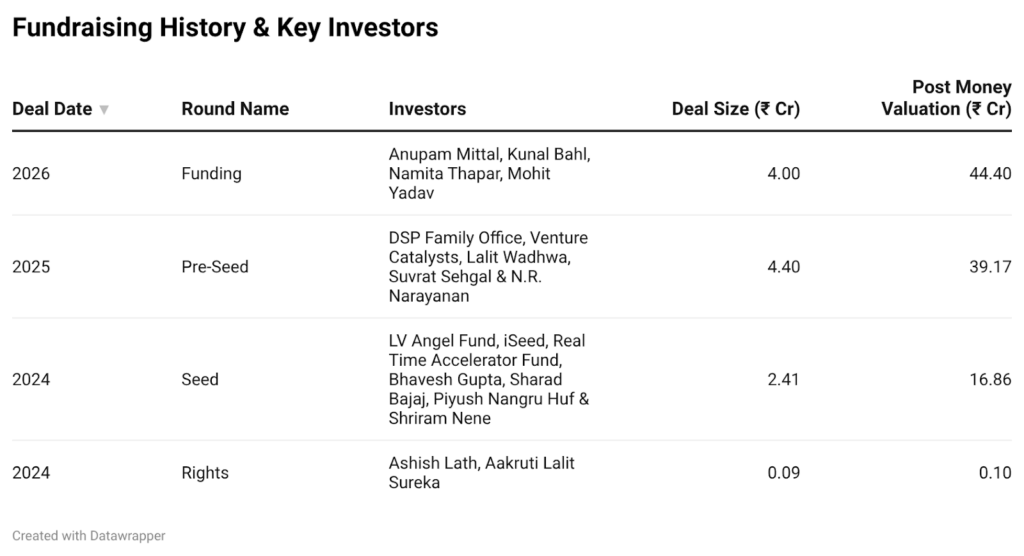Click the Rights round name cell
Viewport: 1024px width, 556px height.
205,472
